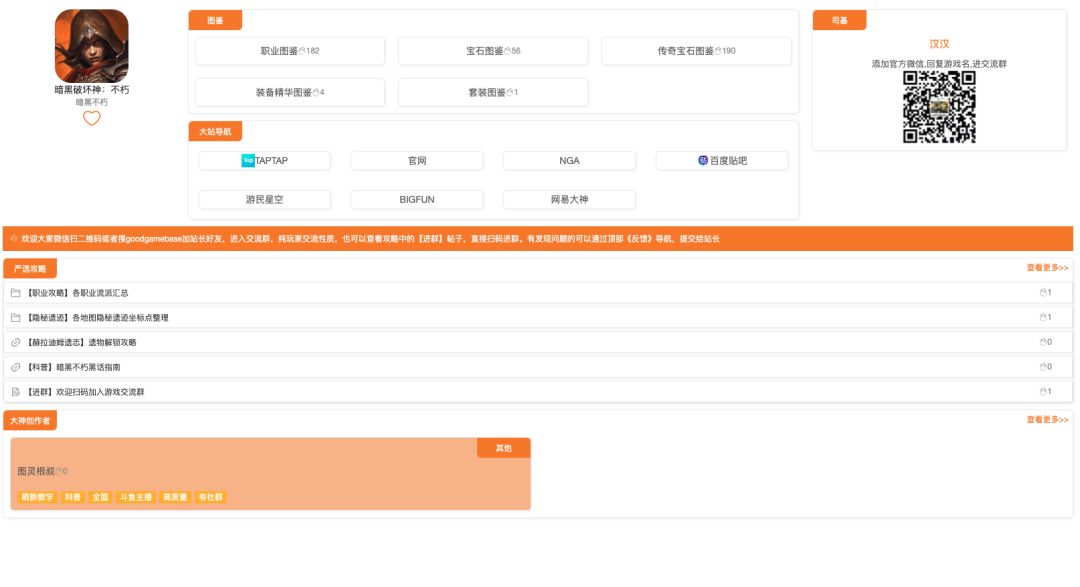Click document icon beside 【进群】 post
This screenshot has width=1080, height=587.
(x=15, y=392)
